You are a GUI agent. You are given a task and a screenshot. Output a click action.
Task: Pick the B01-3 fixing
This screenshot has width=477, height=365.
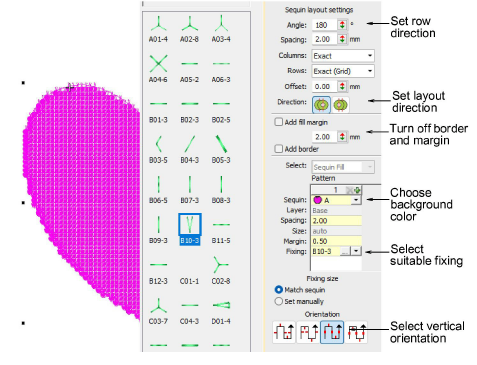coord(158,111)
